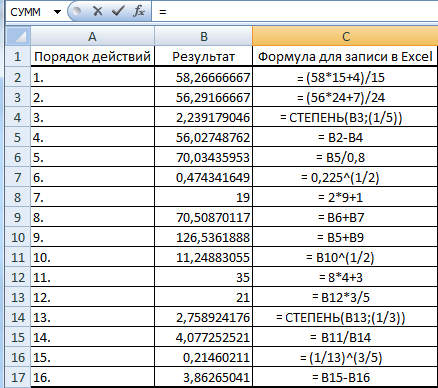The height and width of the screenshot is (388, 438).
Task: Select row 1 header
Action: pyautogui.click(x=18, y=56)
